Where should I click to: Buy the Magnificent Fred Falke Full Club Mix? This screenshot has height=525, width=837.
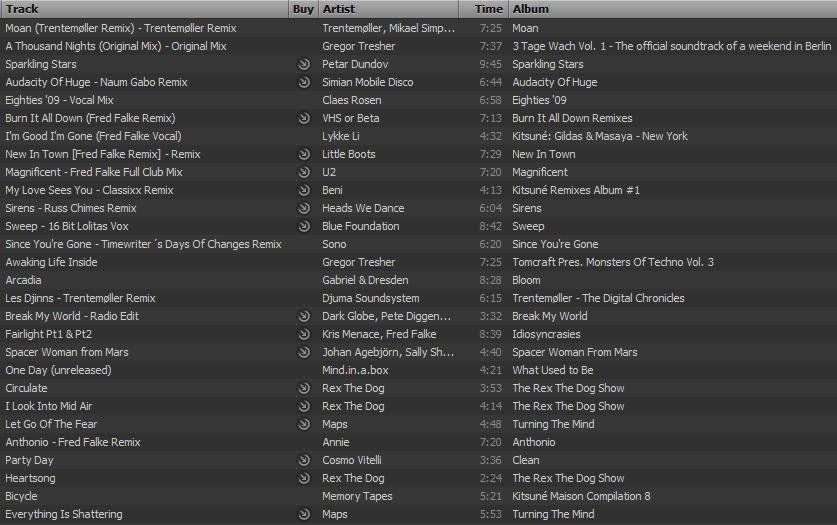(x=304, y=172)
